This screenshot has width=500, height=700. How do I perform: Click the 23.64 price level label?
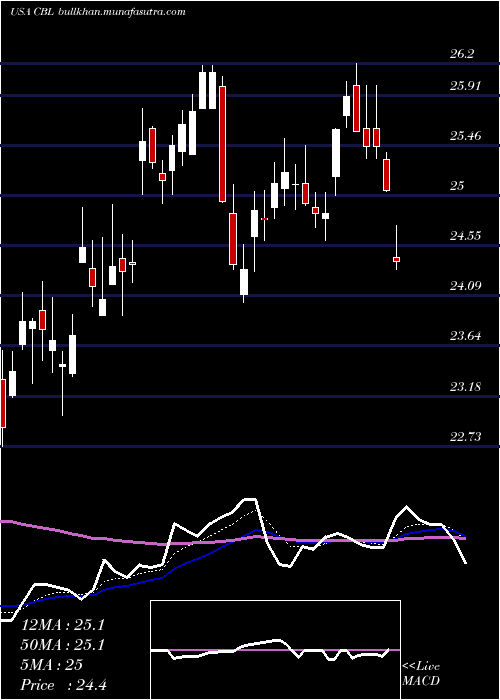click(x=465, y=335)
